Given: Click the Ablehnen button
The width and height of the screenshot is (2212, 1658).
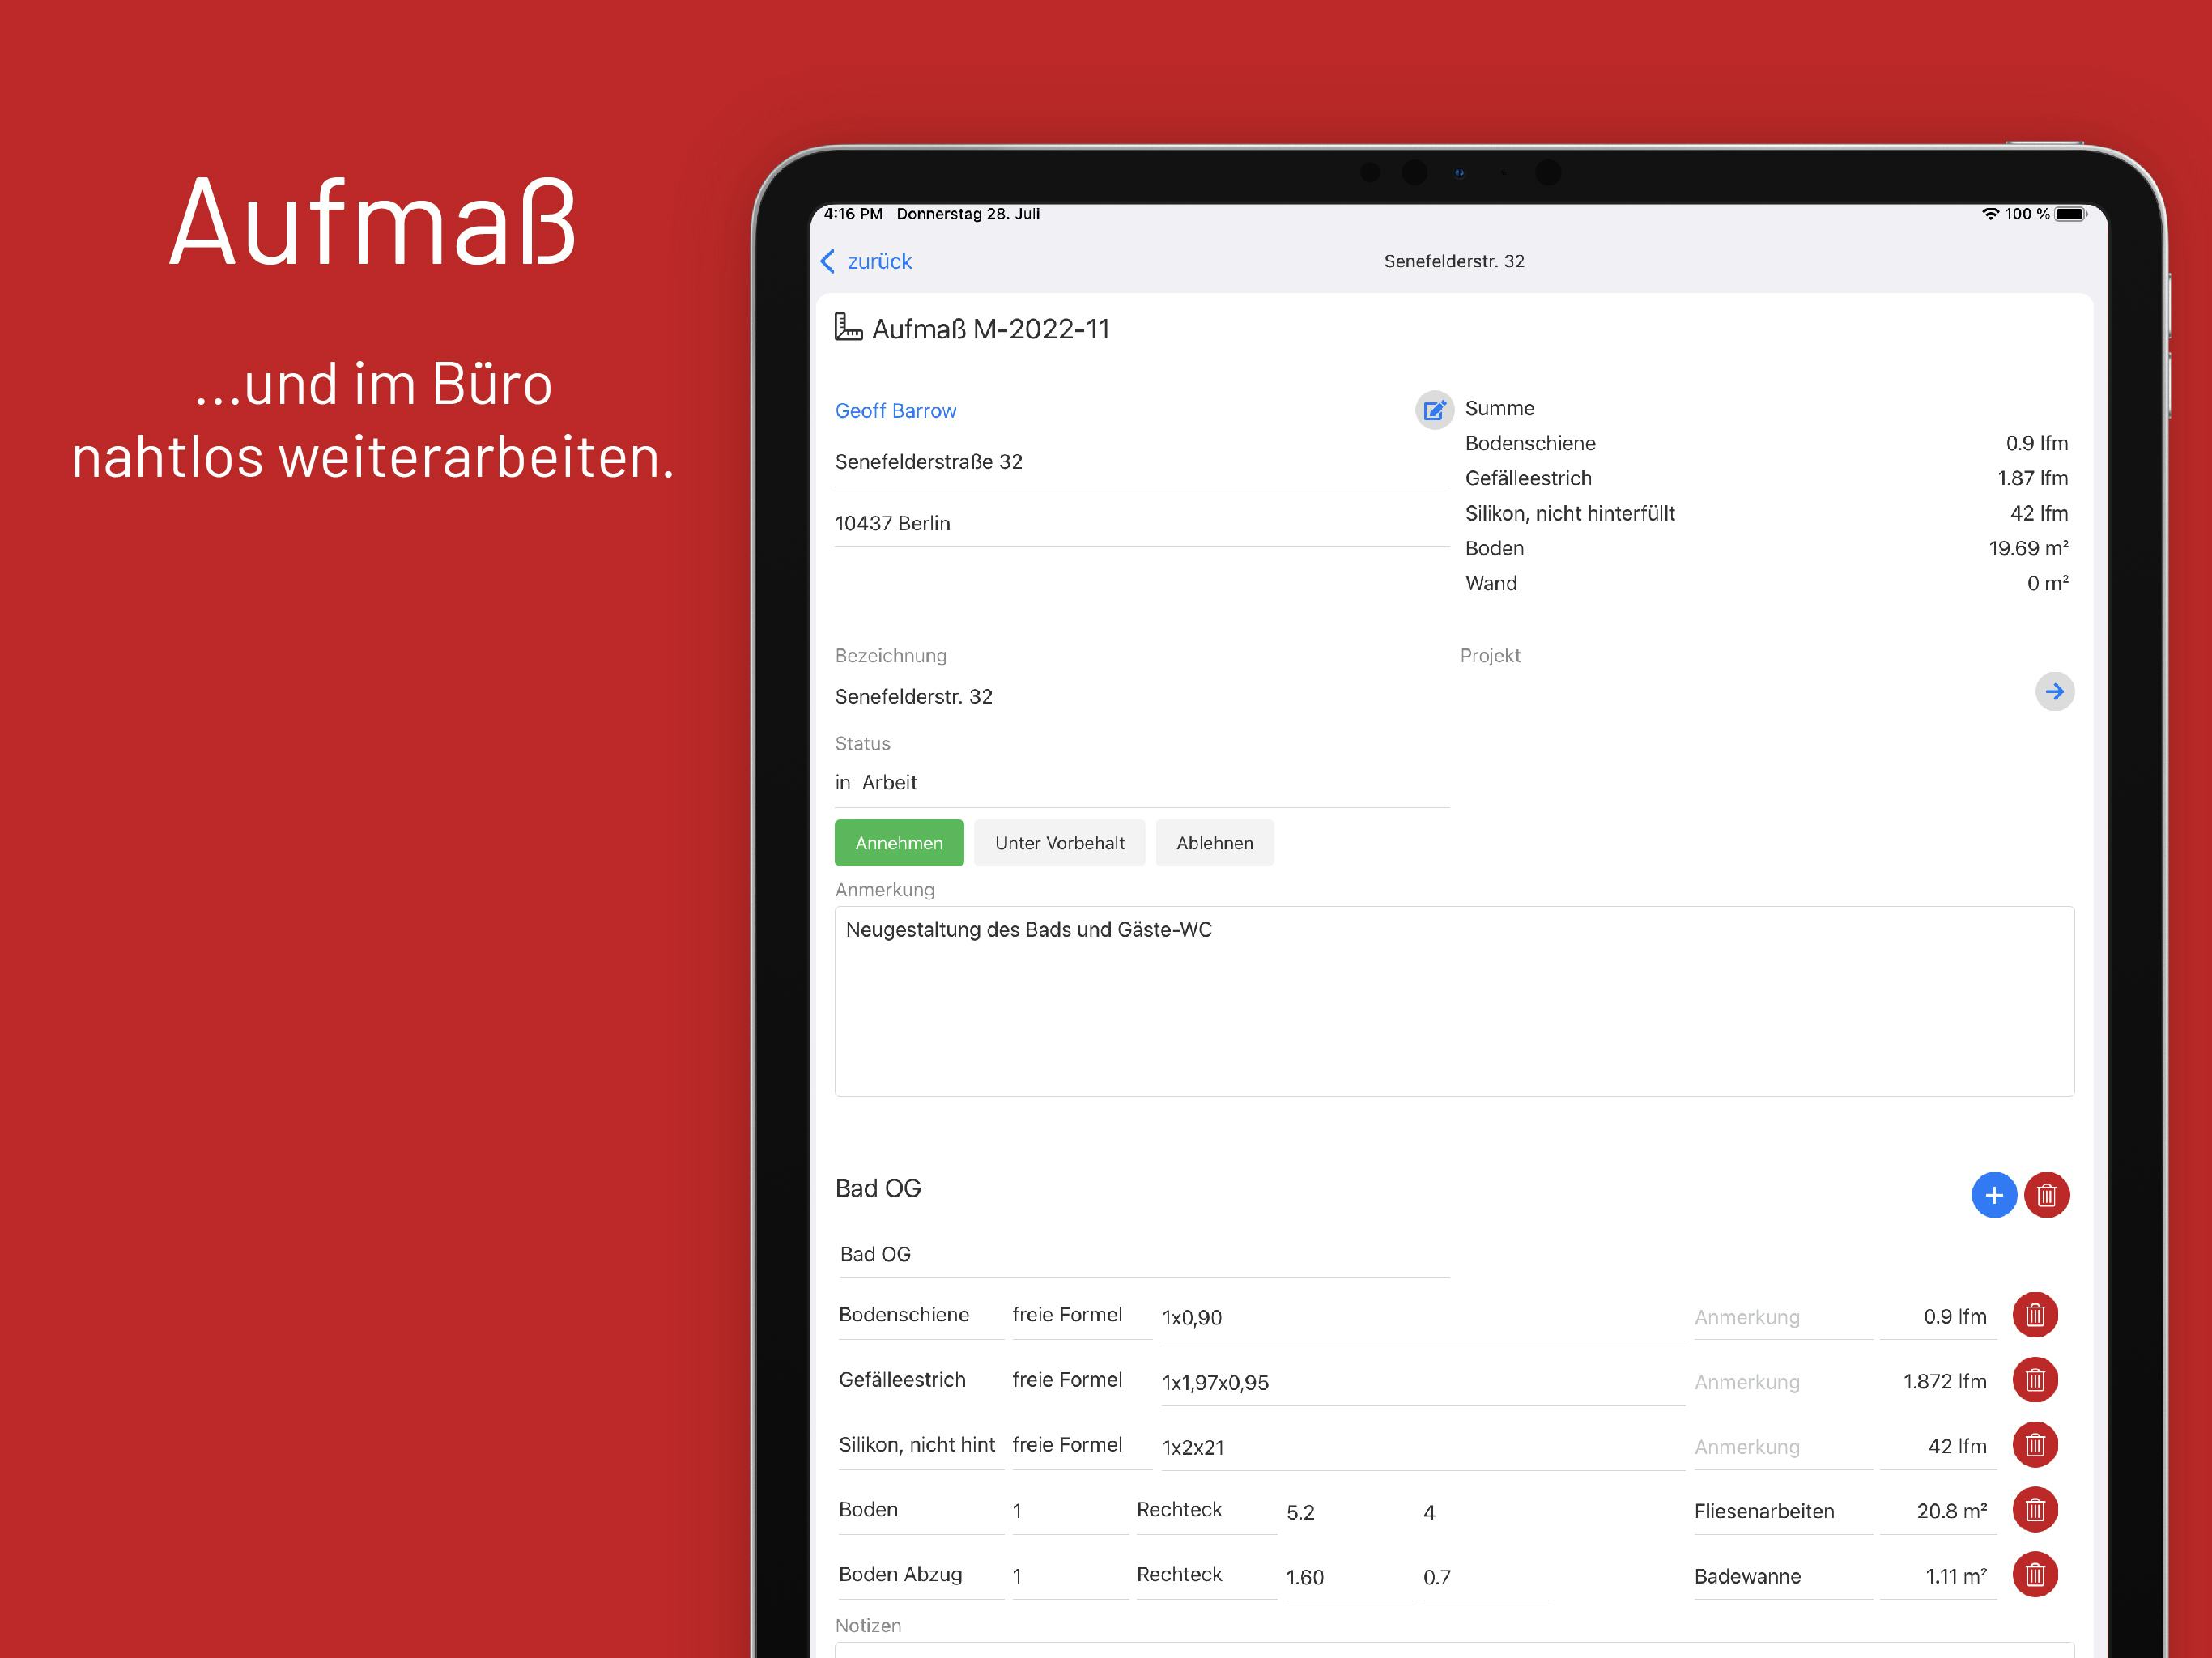Looking at the screenshot, I should pyautogui.click(x=1214, y=843).
